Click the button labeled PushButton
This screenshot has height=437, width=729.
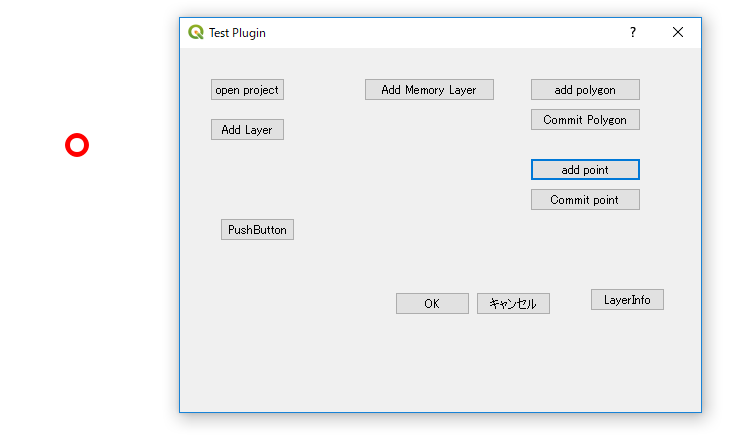(x=257, y=230)
